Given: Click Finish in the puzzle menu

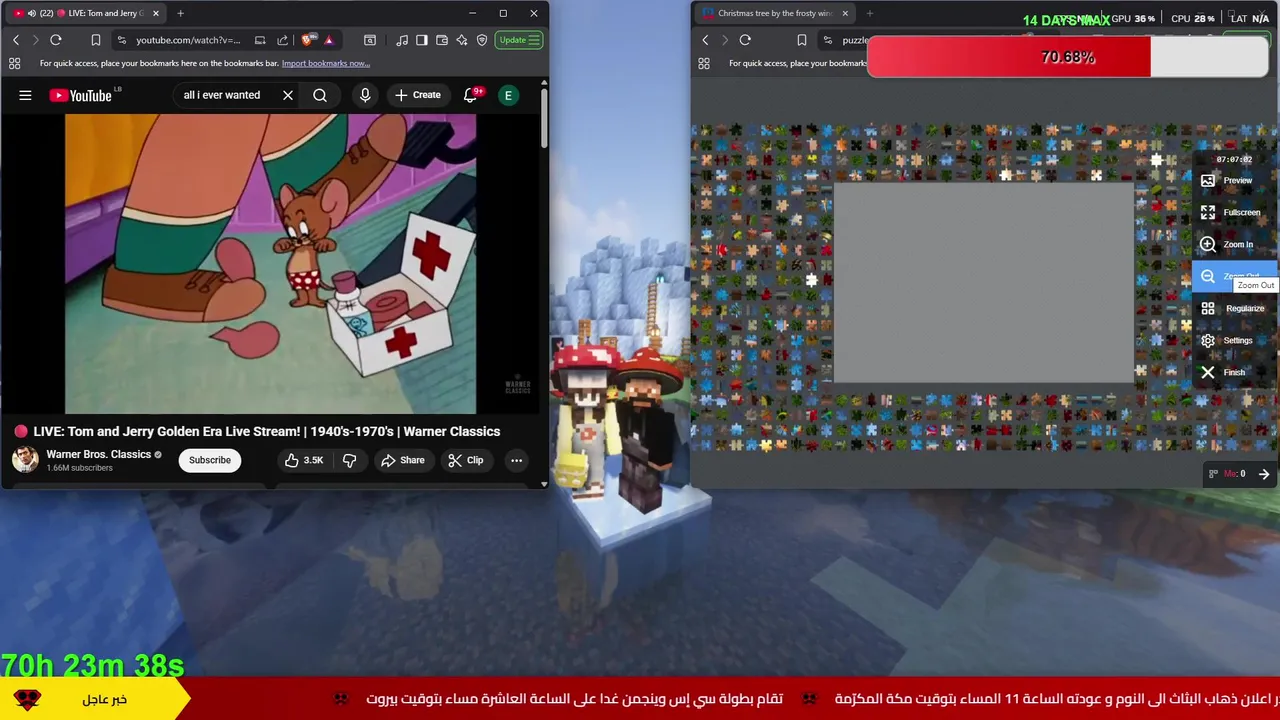Looking at the screenshot, I should coord(1235,372).
